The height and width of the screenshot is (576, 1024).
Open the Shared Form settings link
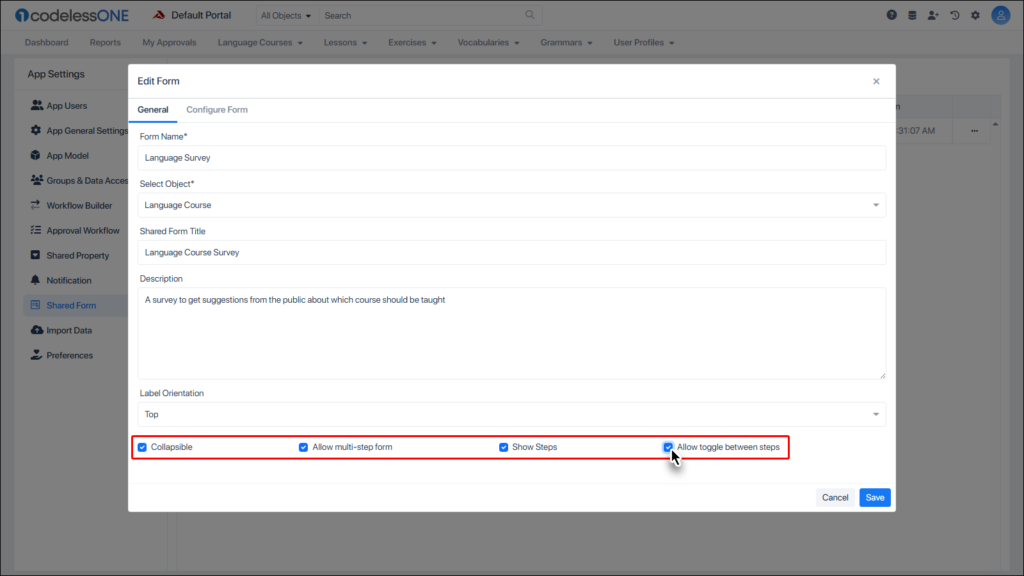coord(71,305)
